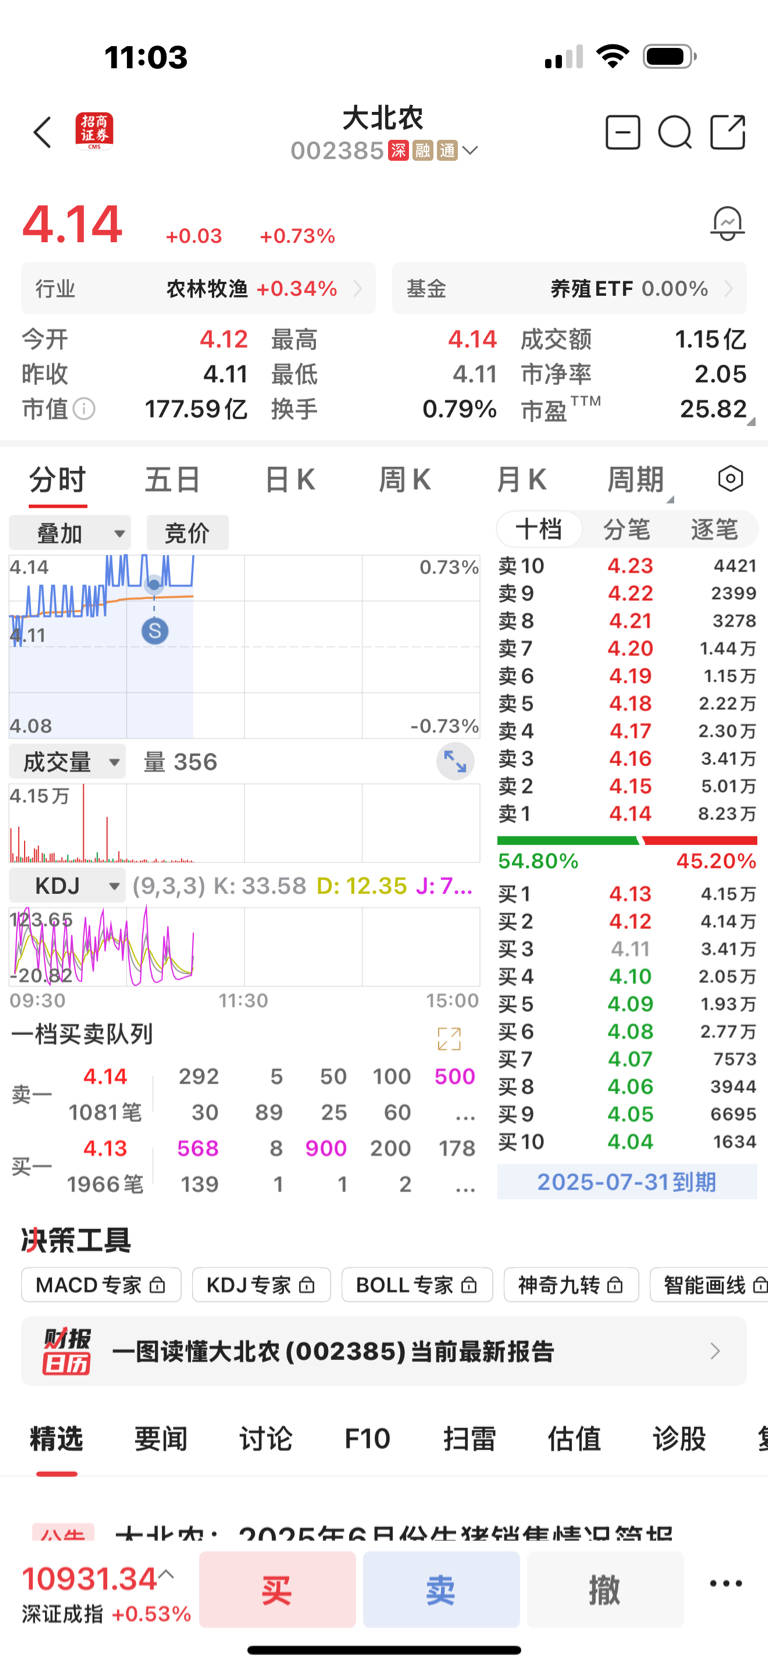
Task: Open the 成交量 indicator dropdown
Action: click(x=67, y=762)
